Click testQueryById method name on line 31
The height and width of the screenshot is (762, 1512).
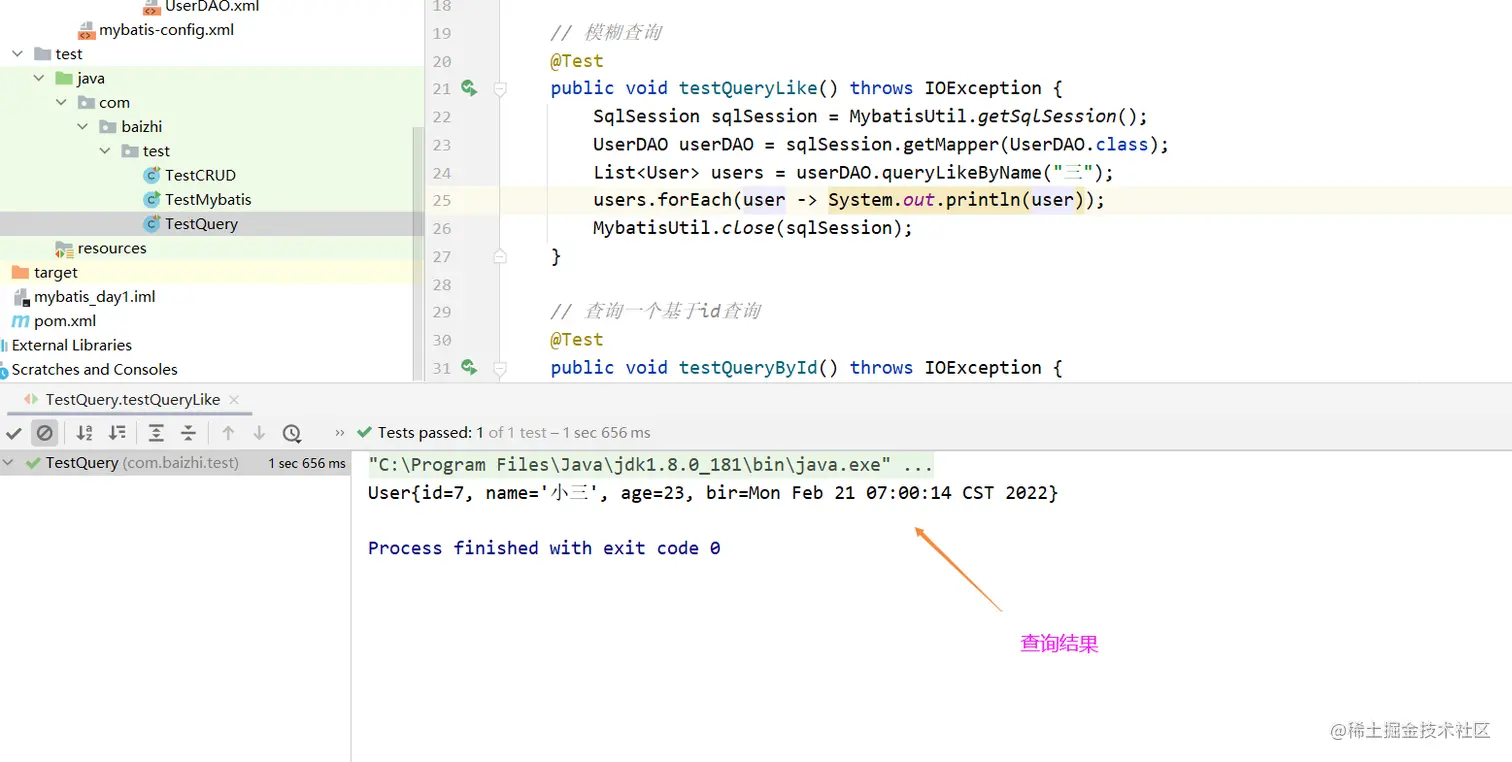pos(748,368)
